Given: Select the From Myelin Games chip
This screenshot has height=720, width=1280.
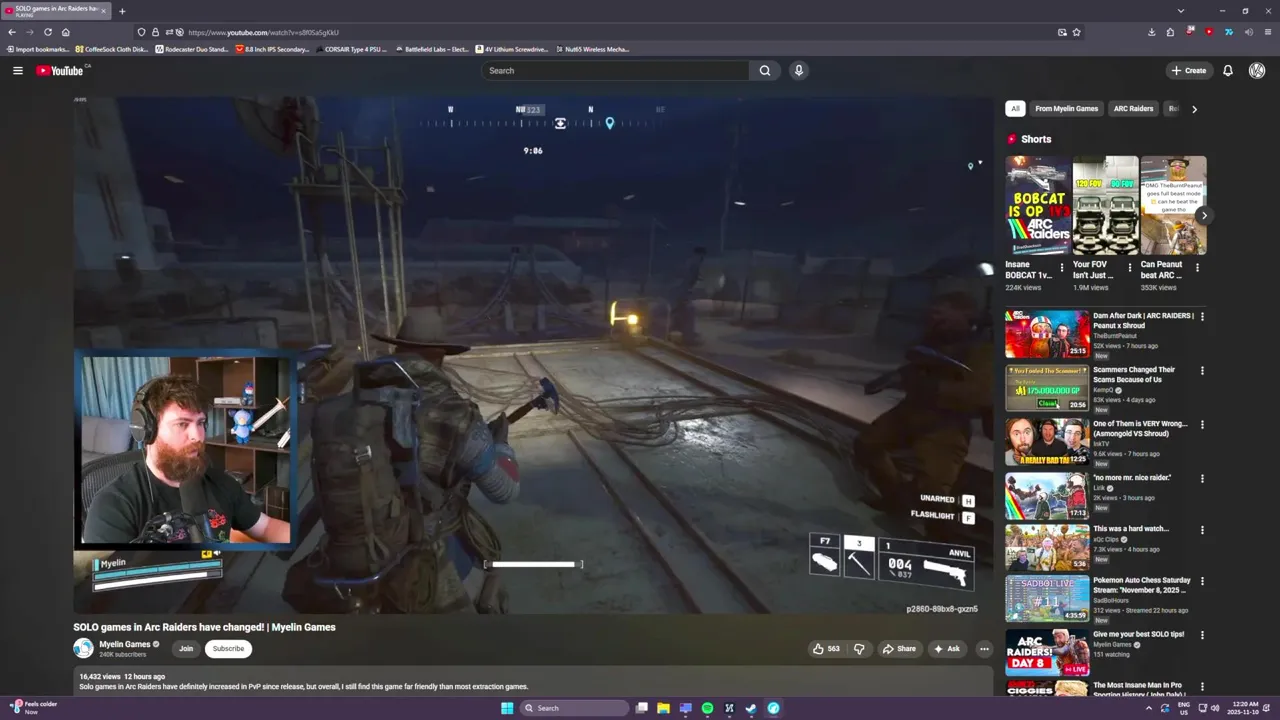Looking at the screenshot, I should click(x=1066, y=108).
